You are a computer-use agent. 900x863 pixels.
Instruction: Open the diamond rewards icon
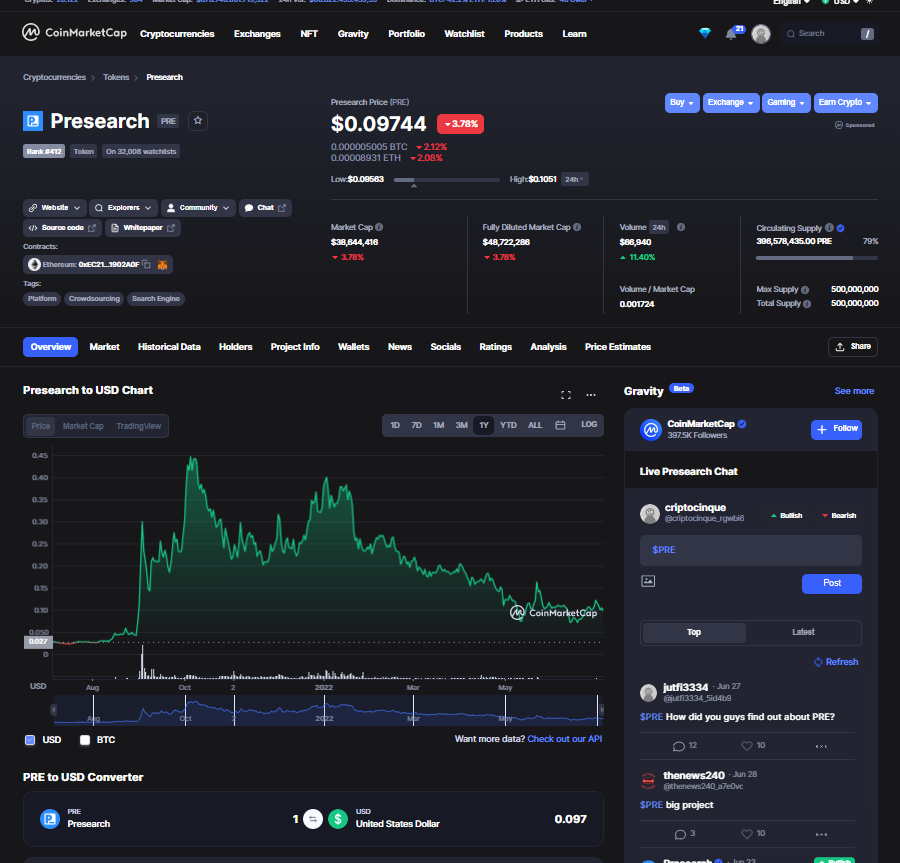(x=705, y=33)
